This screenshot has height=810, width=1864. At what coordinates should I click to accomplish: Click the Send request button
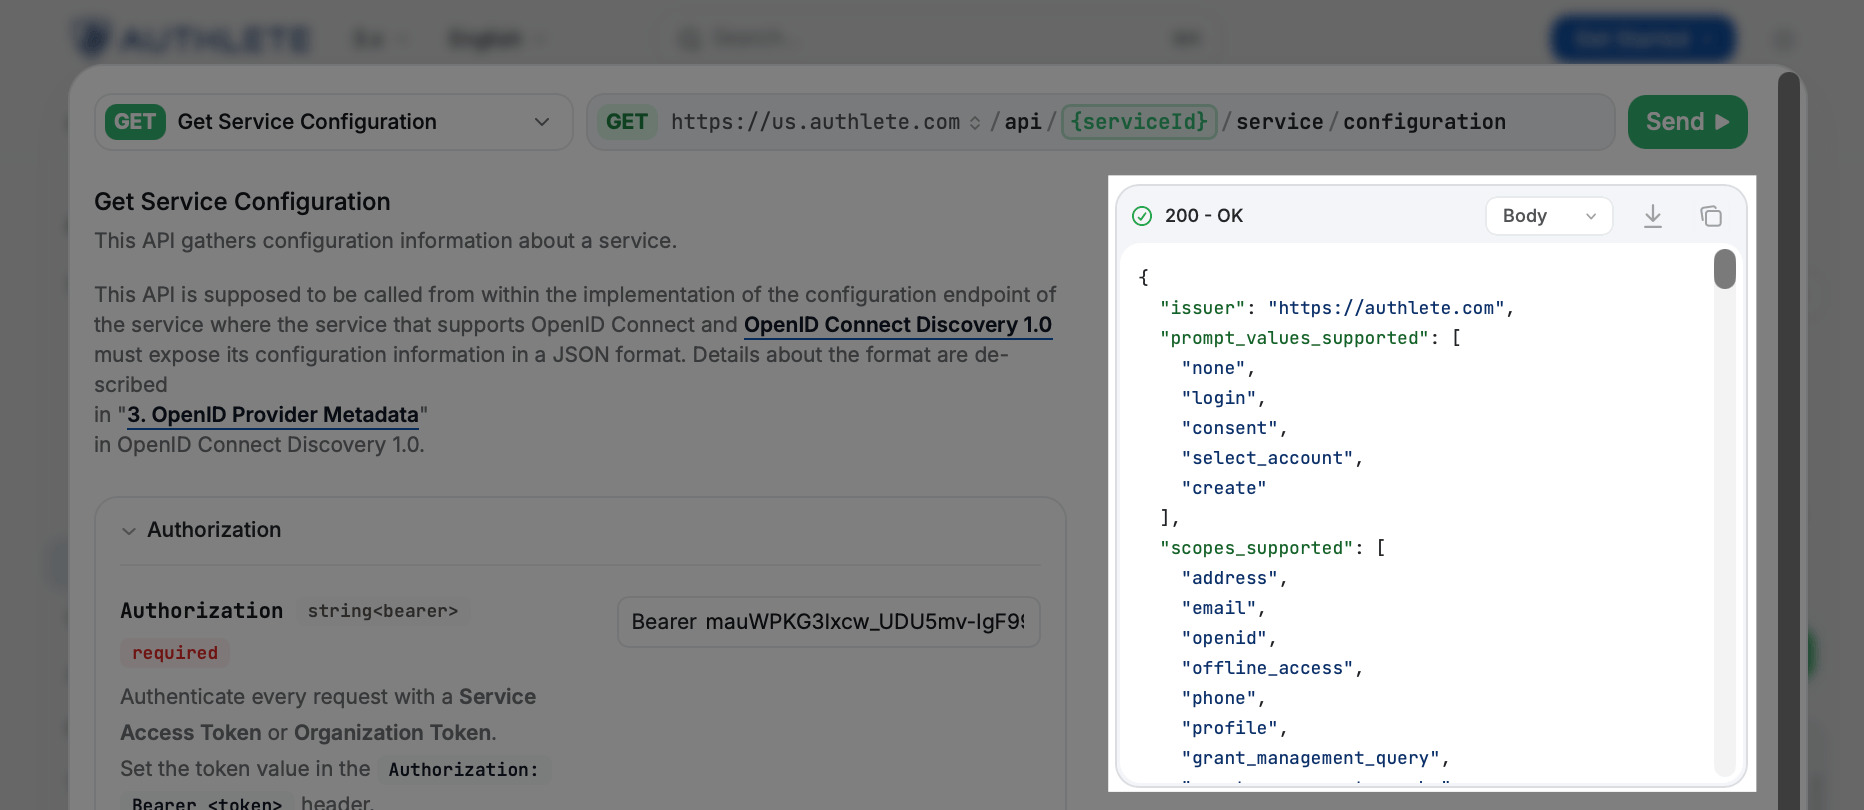coord(1687,122)
